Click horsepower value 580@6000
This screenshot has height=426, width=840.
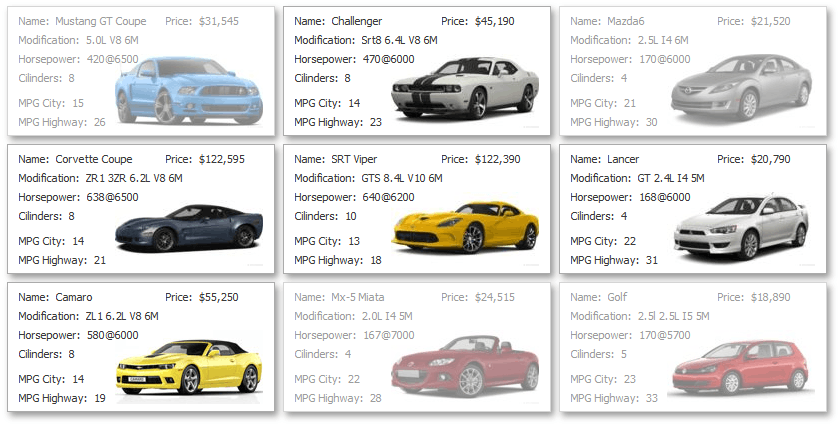(x=112, y=335)
